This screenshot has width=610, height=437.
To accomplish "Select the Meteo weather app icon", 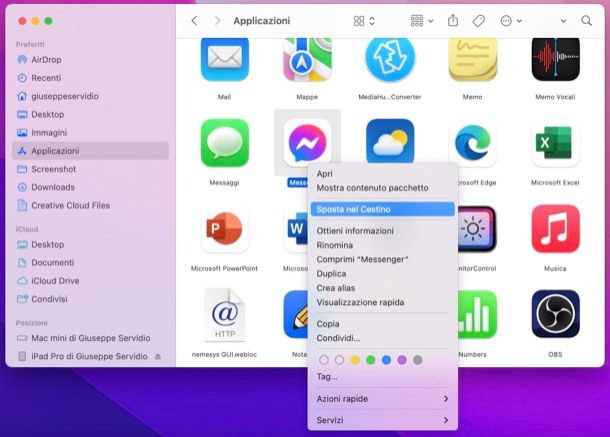I will (x=390, y=141).
